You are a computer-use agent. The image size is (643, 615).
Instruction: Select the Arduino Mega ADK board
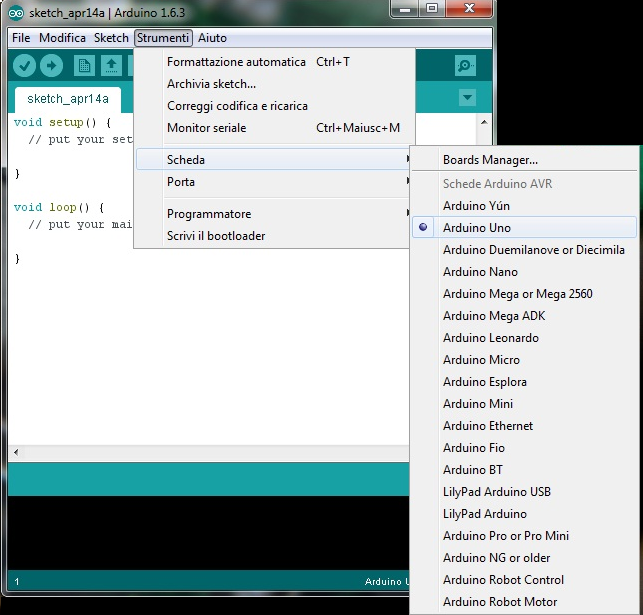[524, 316]
